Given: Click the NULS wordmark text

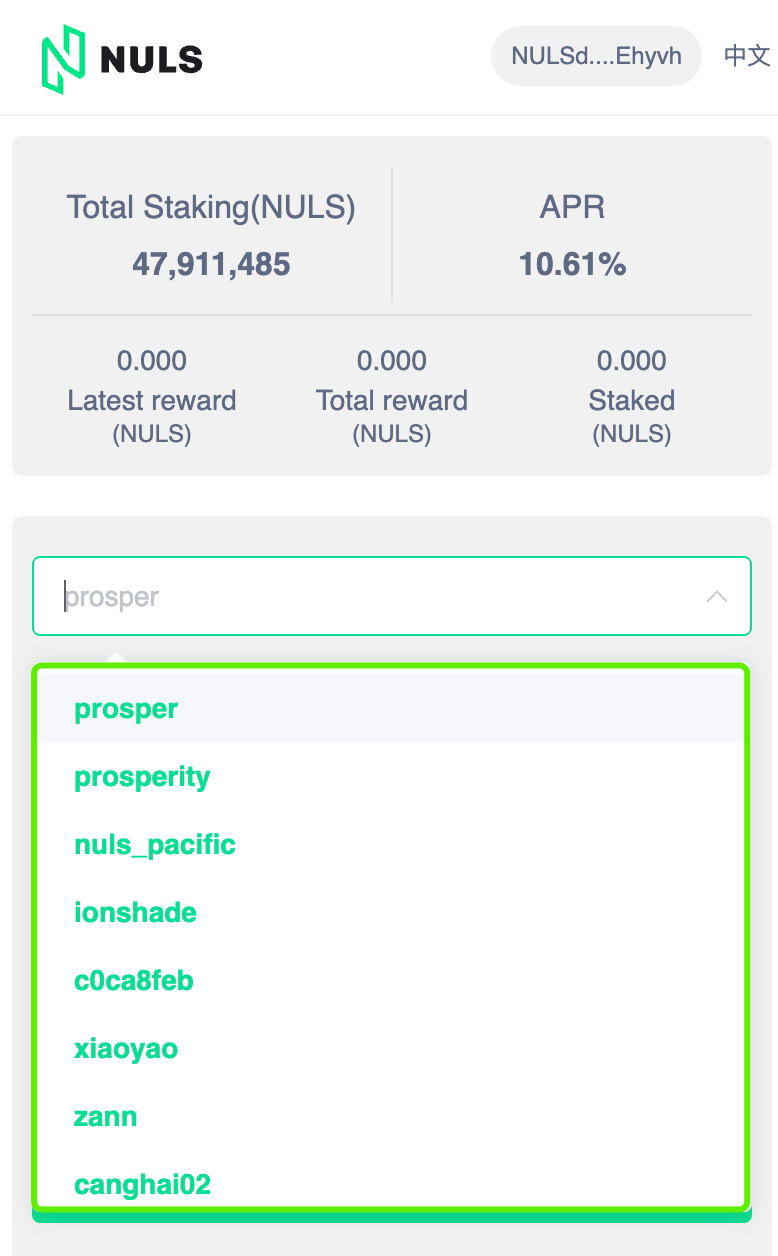Looking at the screenshot, I should tap(152, 59).
